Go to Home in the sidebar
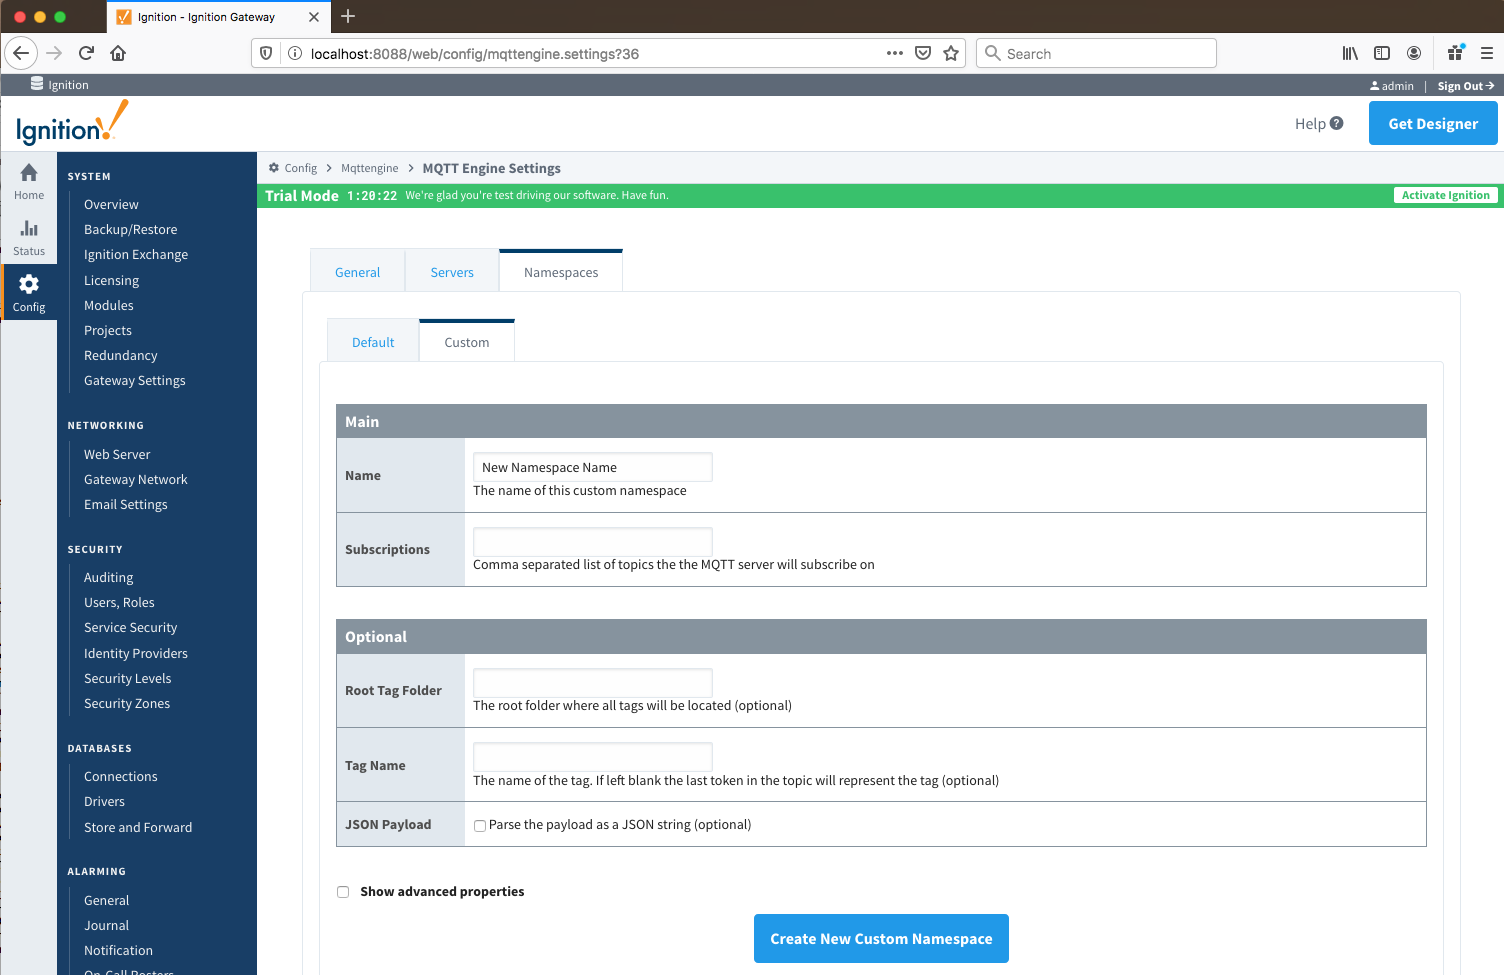 click(29, 181)
